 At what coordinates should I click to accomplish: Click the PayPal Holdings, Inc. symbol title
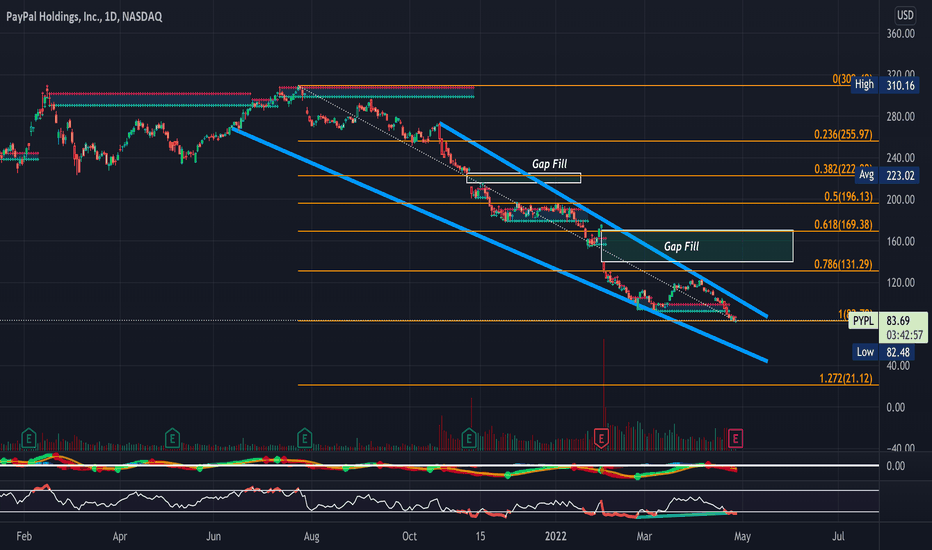(84, 17)
